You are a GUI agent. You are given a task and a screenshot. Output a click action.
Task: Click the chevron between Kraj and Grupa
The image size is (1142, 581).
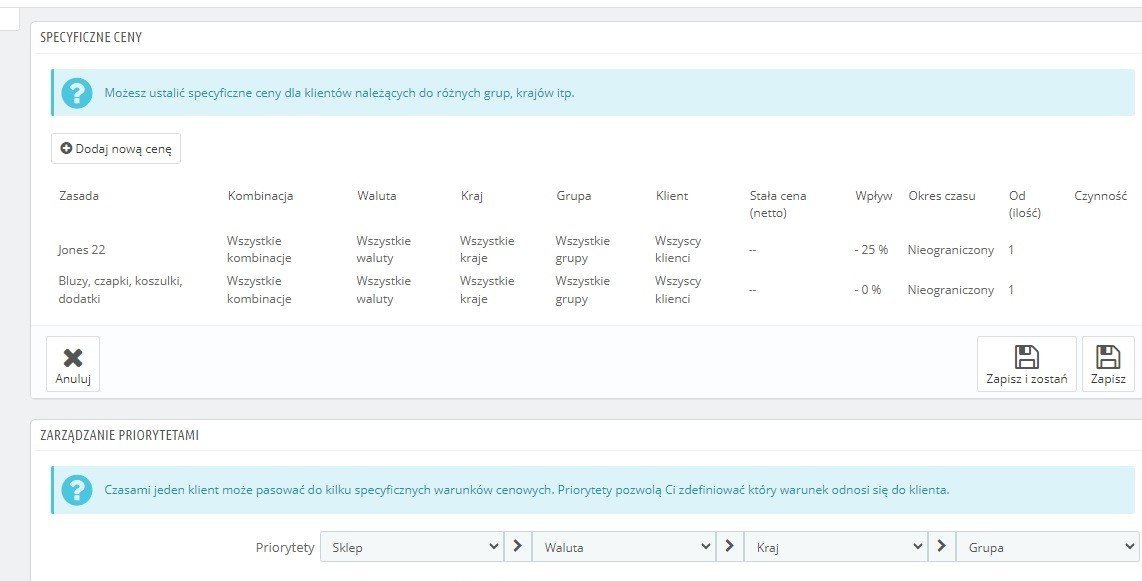pos(942,547)
